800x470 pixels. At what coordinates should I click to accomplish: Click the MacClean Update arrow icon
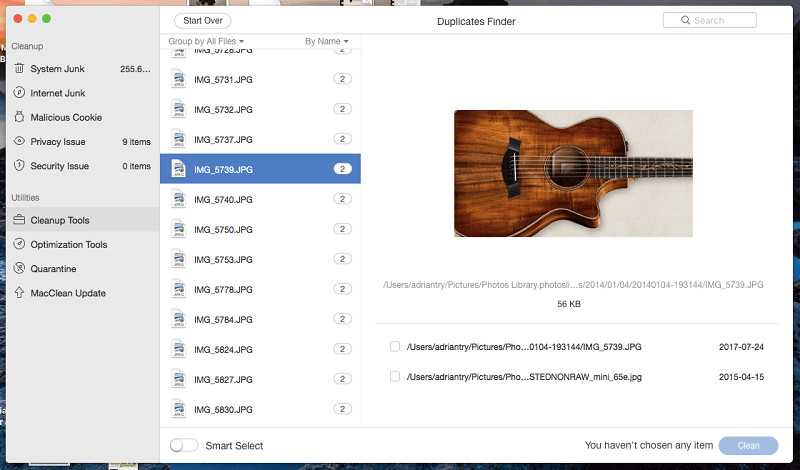[x=19, y=292]
